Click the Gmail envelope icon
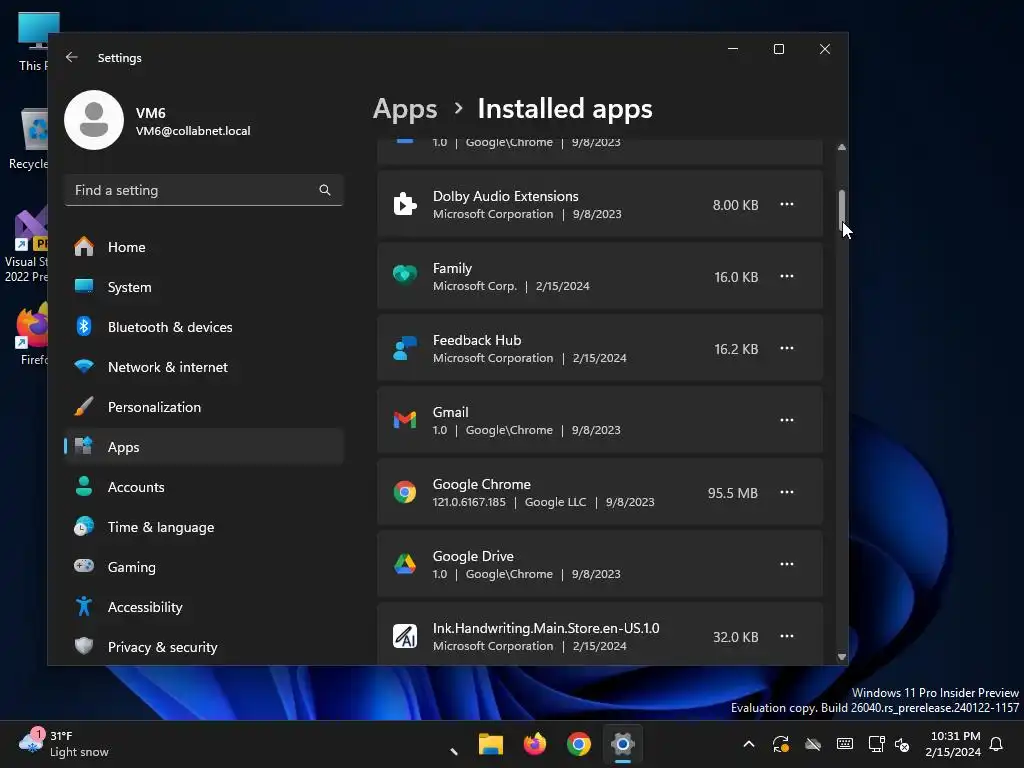1024x768 pixels. 405,419
